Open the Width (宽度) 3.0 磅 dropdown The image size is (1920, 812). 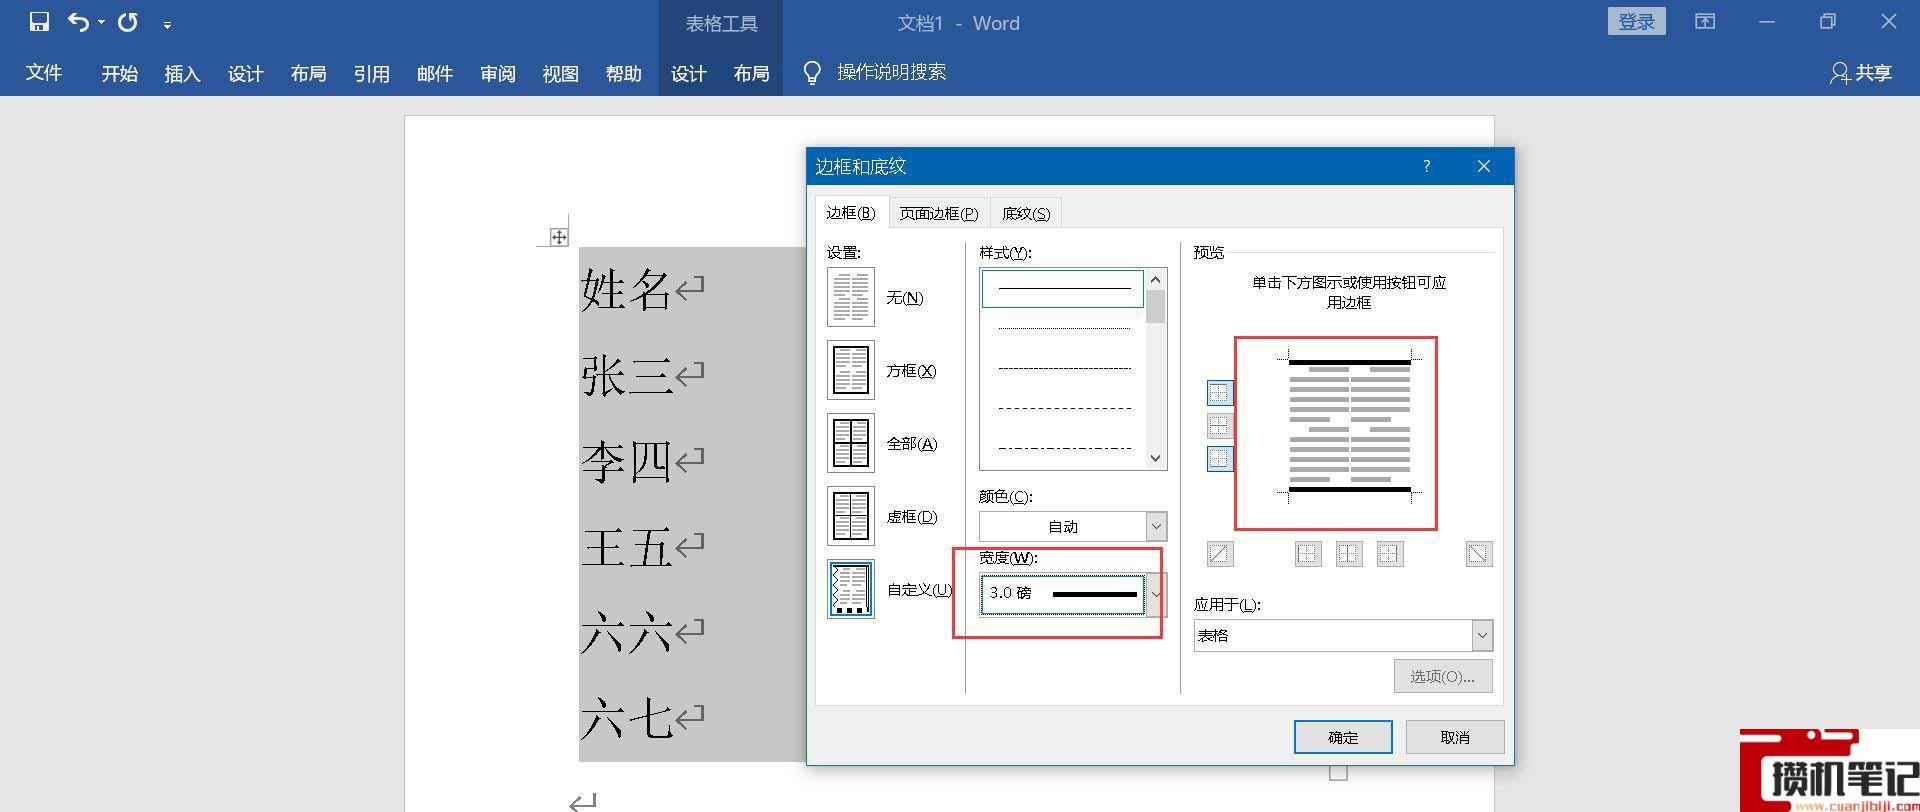(1072, 593)
